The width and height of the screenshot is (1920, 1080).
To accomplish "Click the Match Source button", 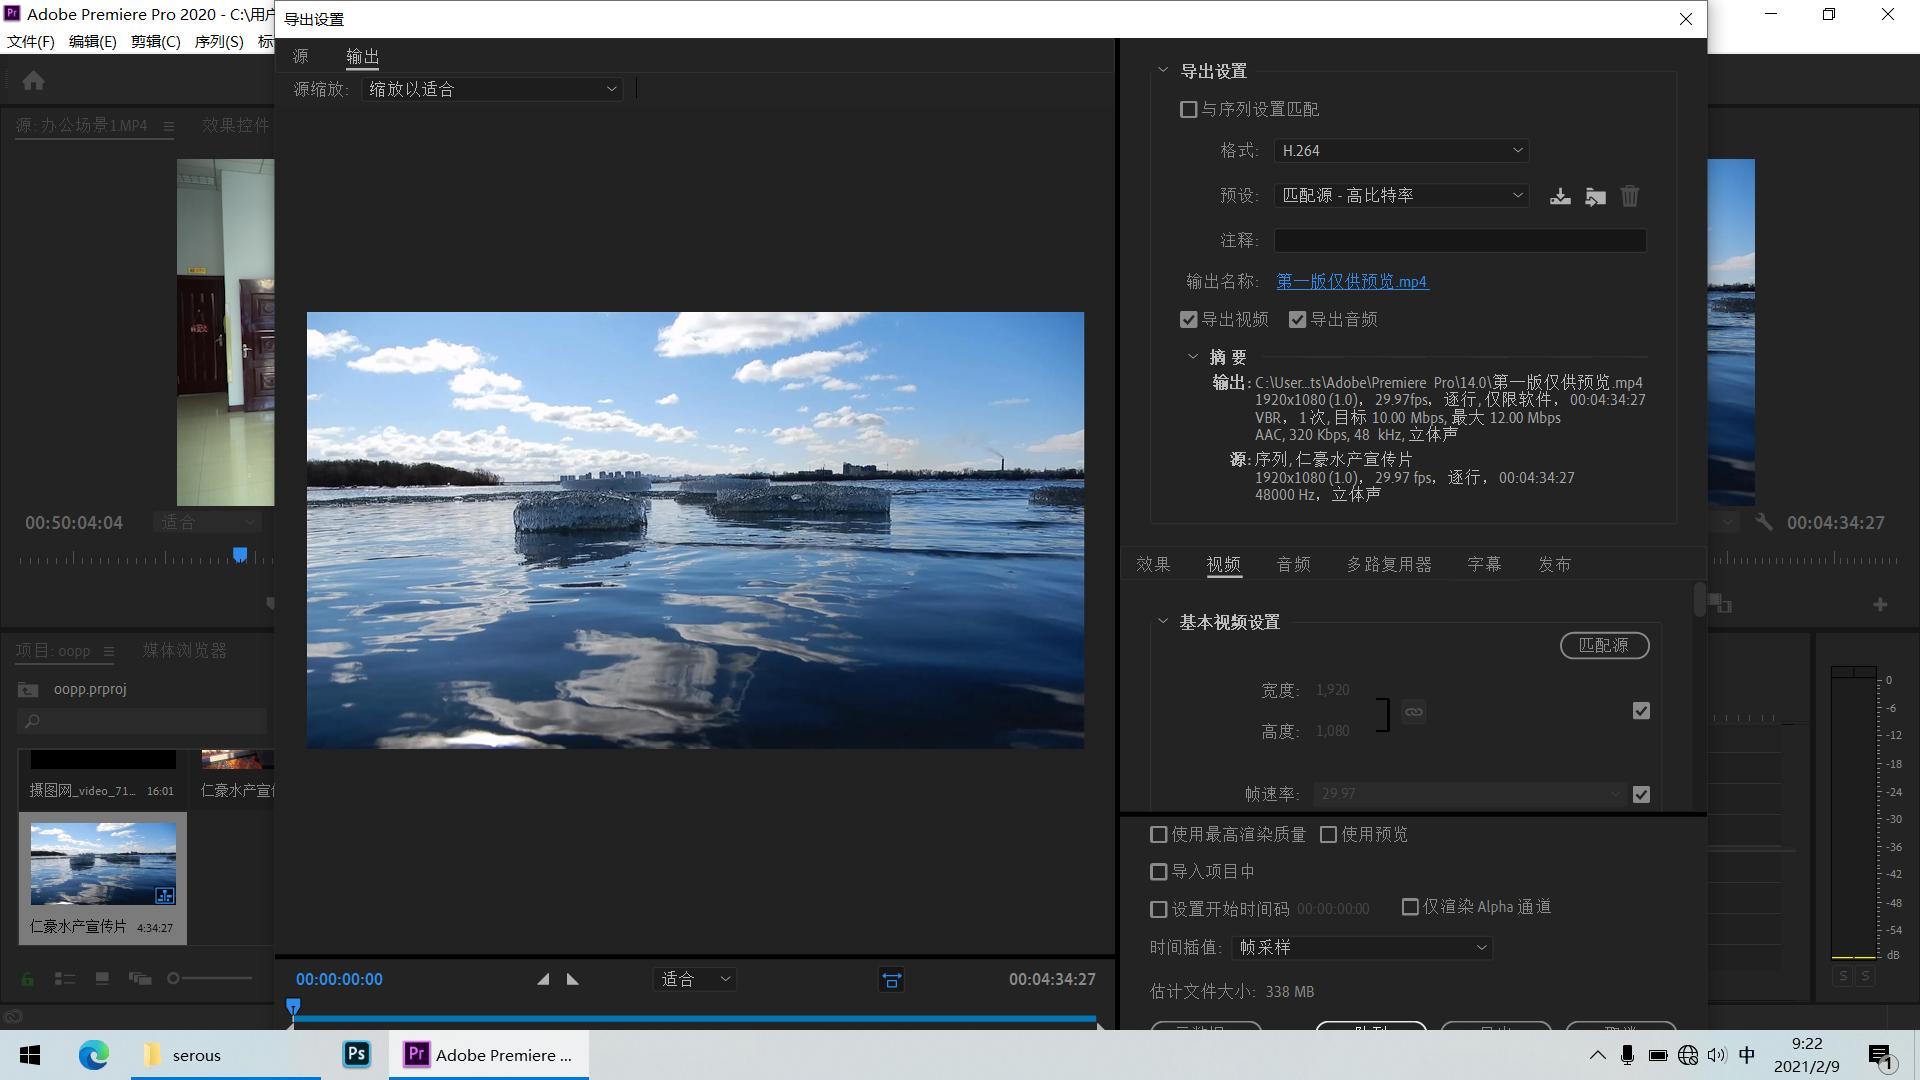I will (x=1604, y=646).
